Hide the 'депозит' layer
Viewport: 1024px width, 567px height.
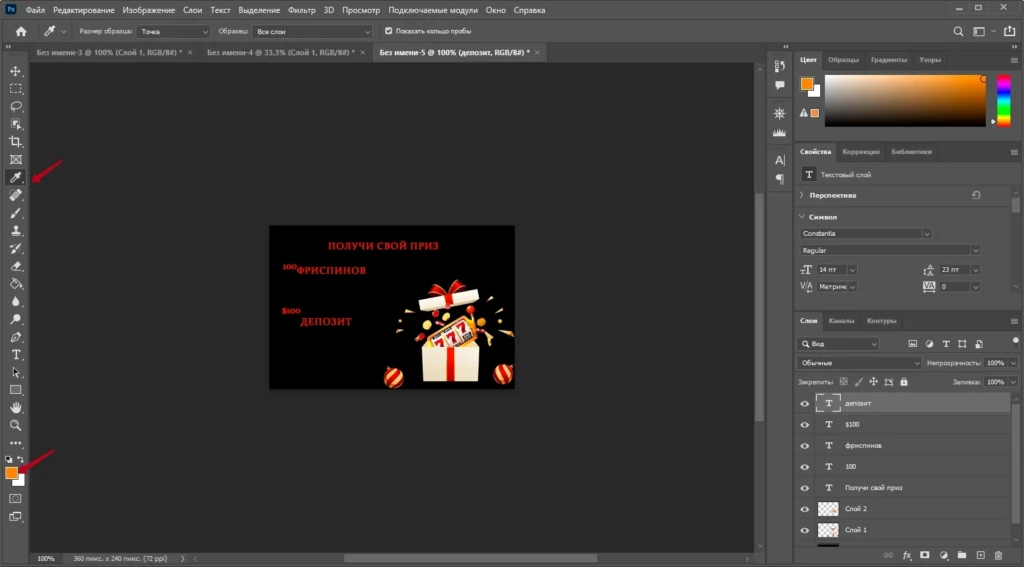click(805, 404)
